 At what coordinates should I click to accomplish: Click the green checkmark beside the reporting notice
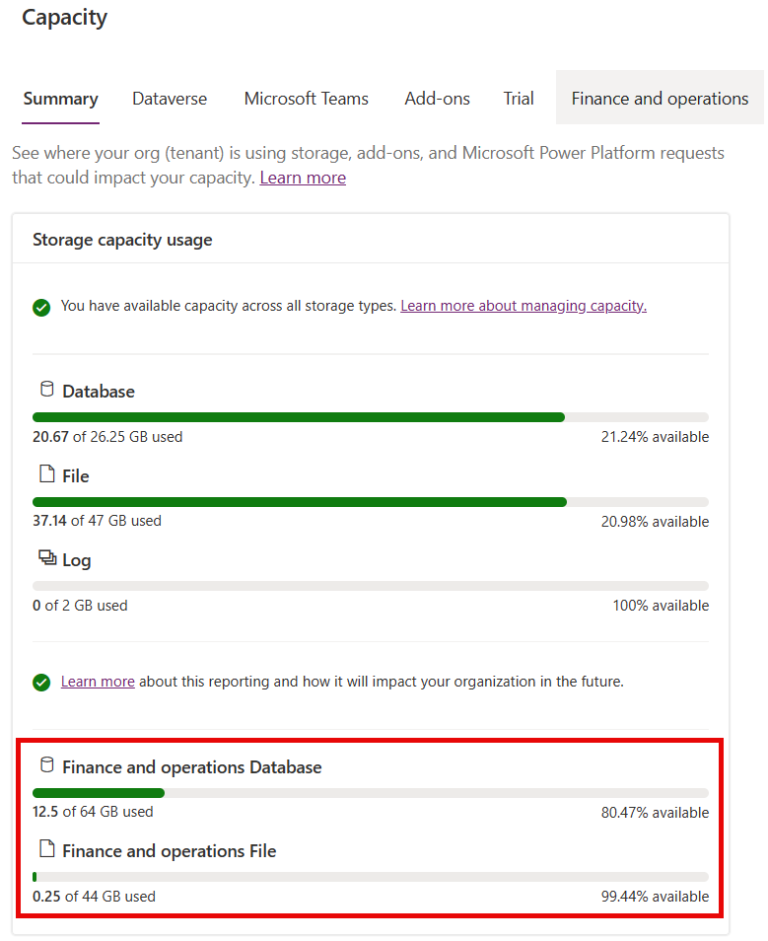(x=41, y=681)
